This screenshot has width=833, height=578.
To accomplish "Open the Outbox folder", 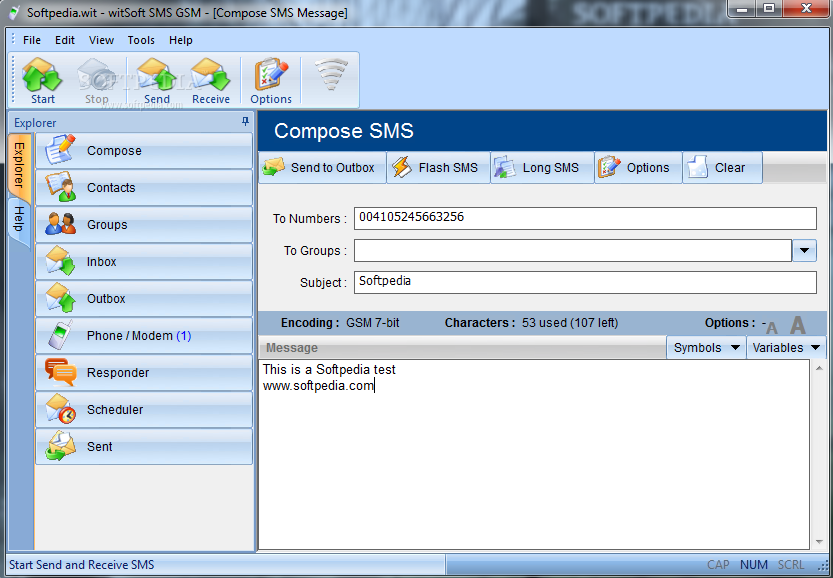I will (x=144, y=299).
